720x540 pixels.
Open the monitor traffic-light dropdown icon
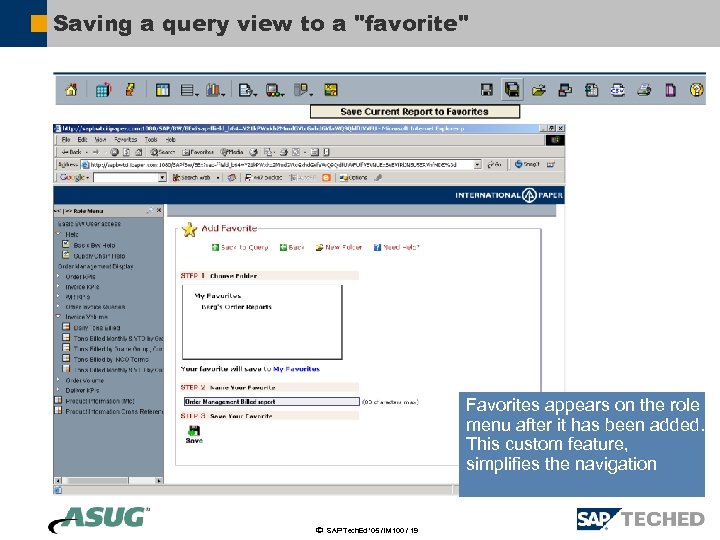click(275, 90)
